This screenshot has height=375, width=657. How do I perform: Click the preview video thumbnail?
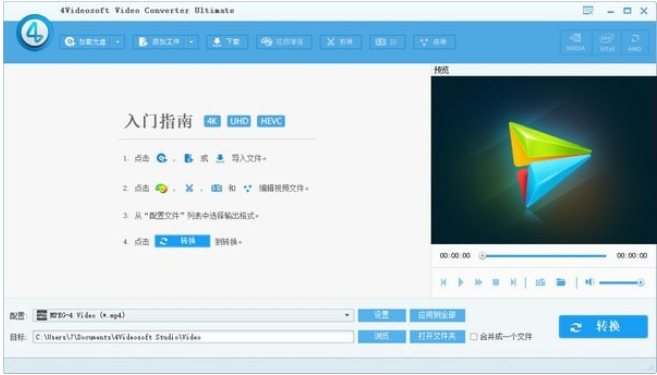(x=543, y=160)
